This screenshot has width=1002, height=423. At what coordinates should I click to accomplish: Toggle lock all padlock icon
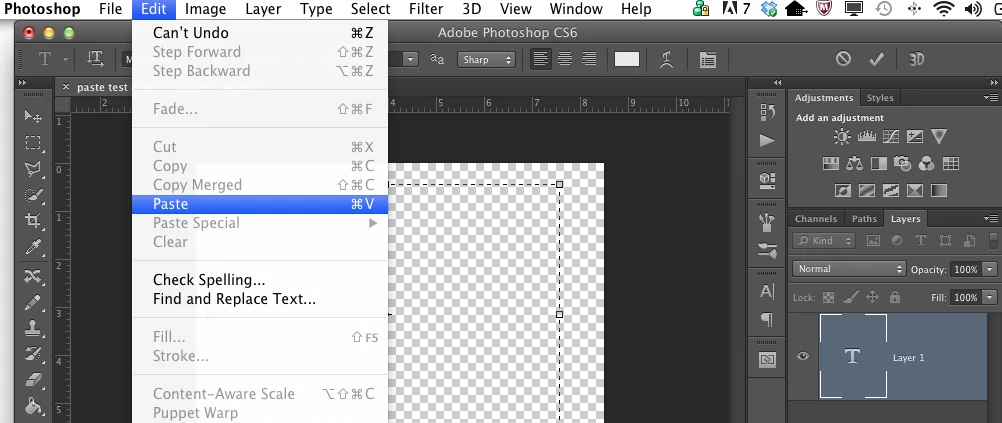895,297
